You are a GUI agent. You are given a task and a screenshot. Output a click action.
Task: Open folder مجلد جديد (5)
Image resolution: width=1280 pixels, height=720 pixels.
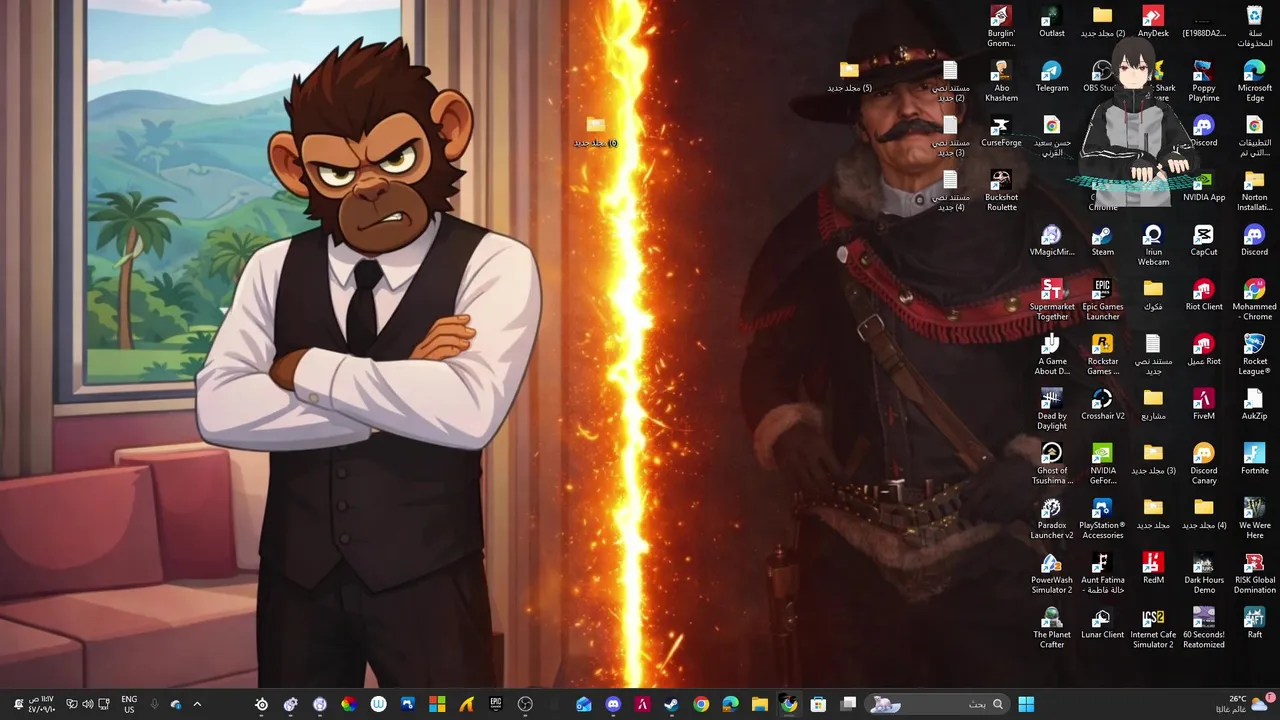click(849, 76)
